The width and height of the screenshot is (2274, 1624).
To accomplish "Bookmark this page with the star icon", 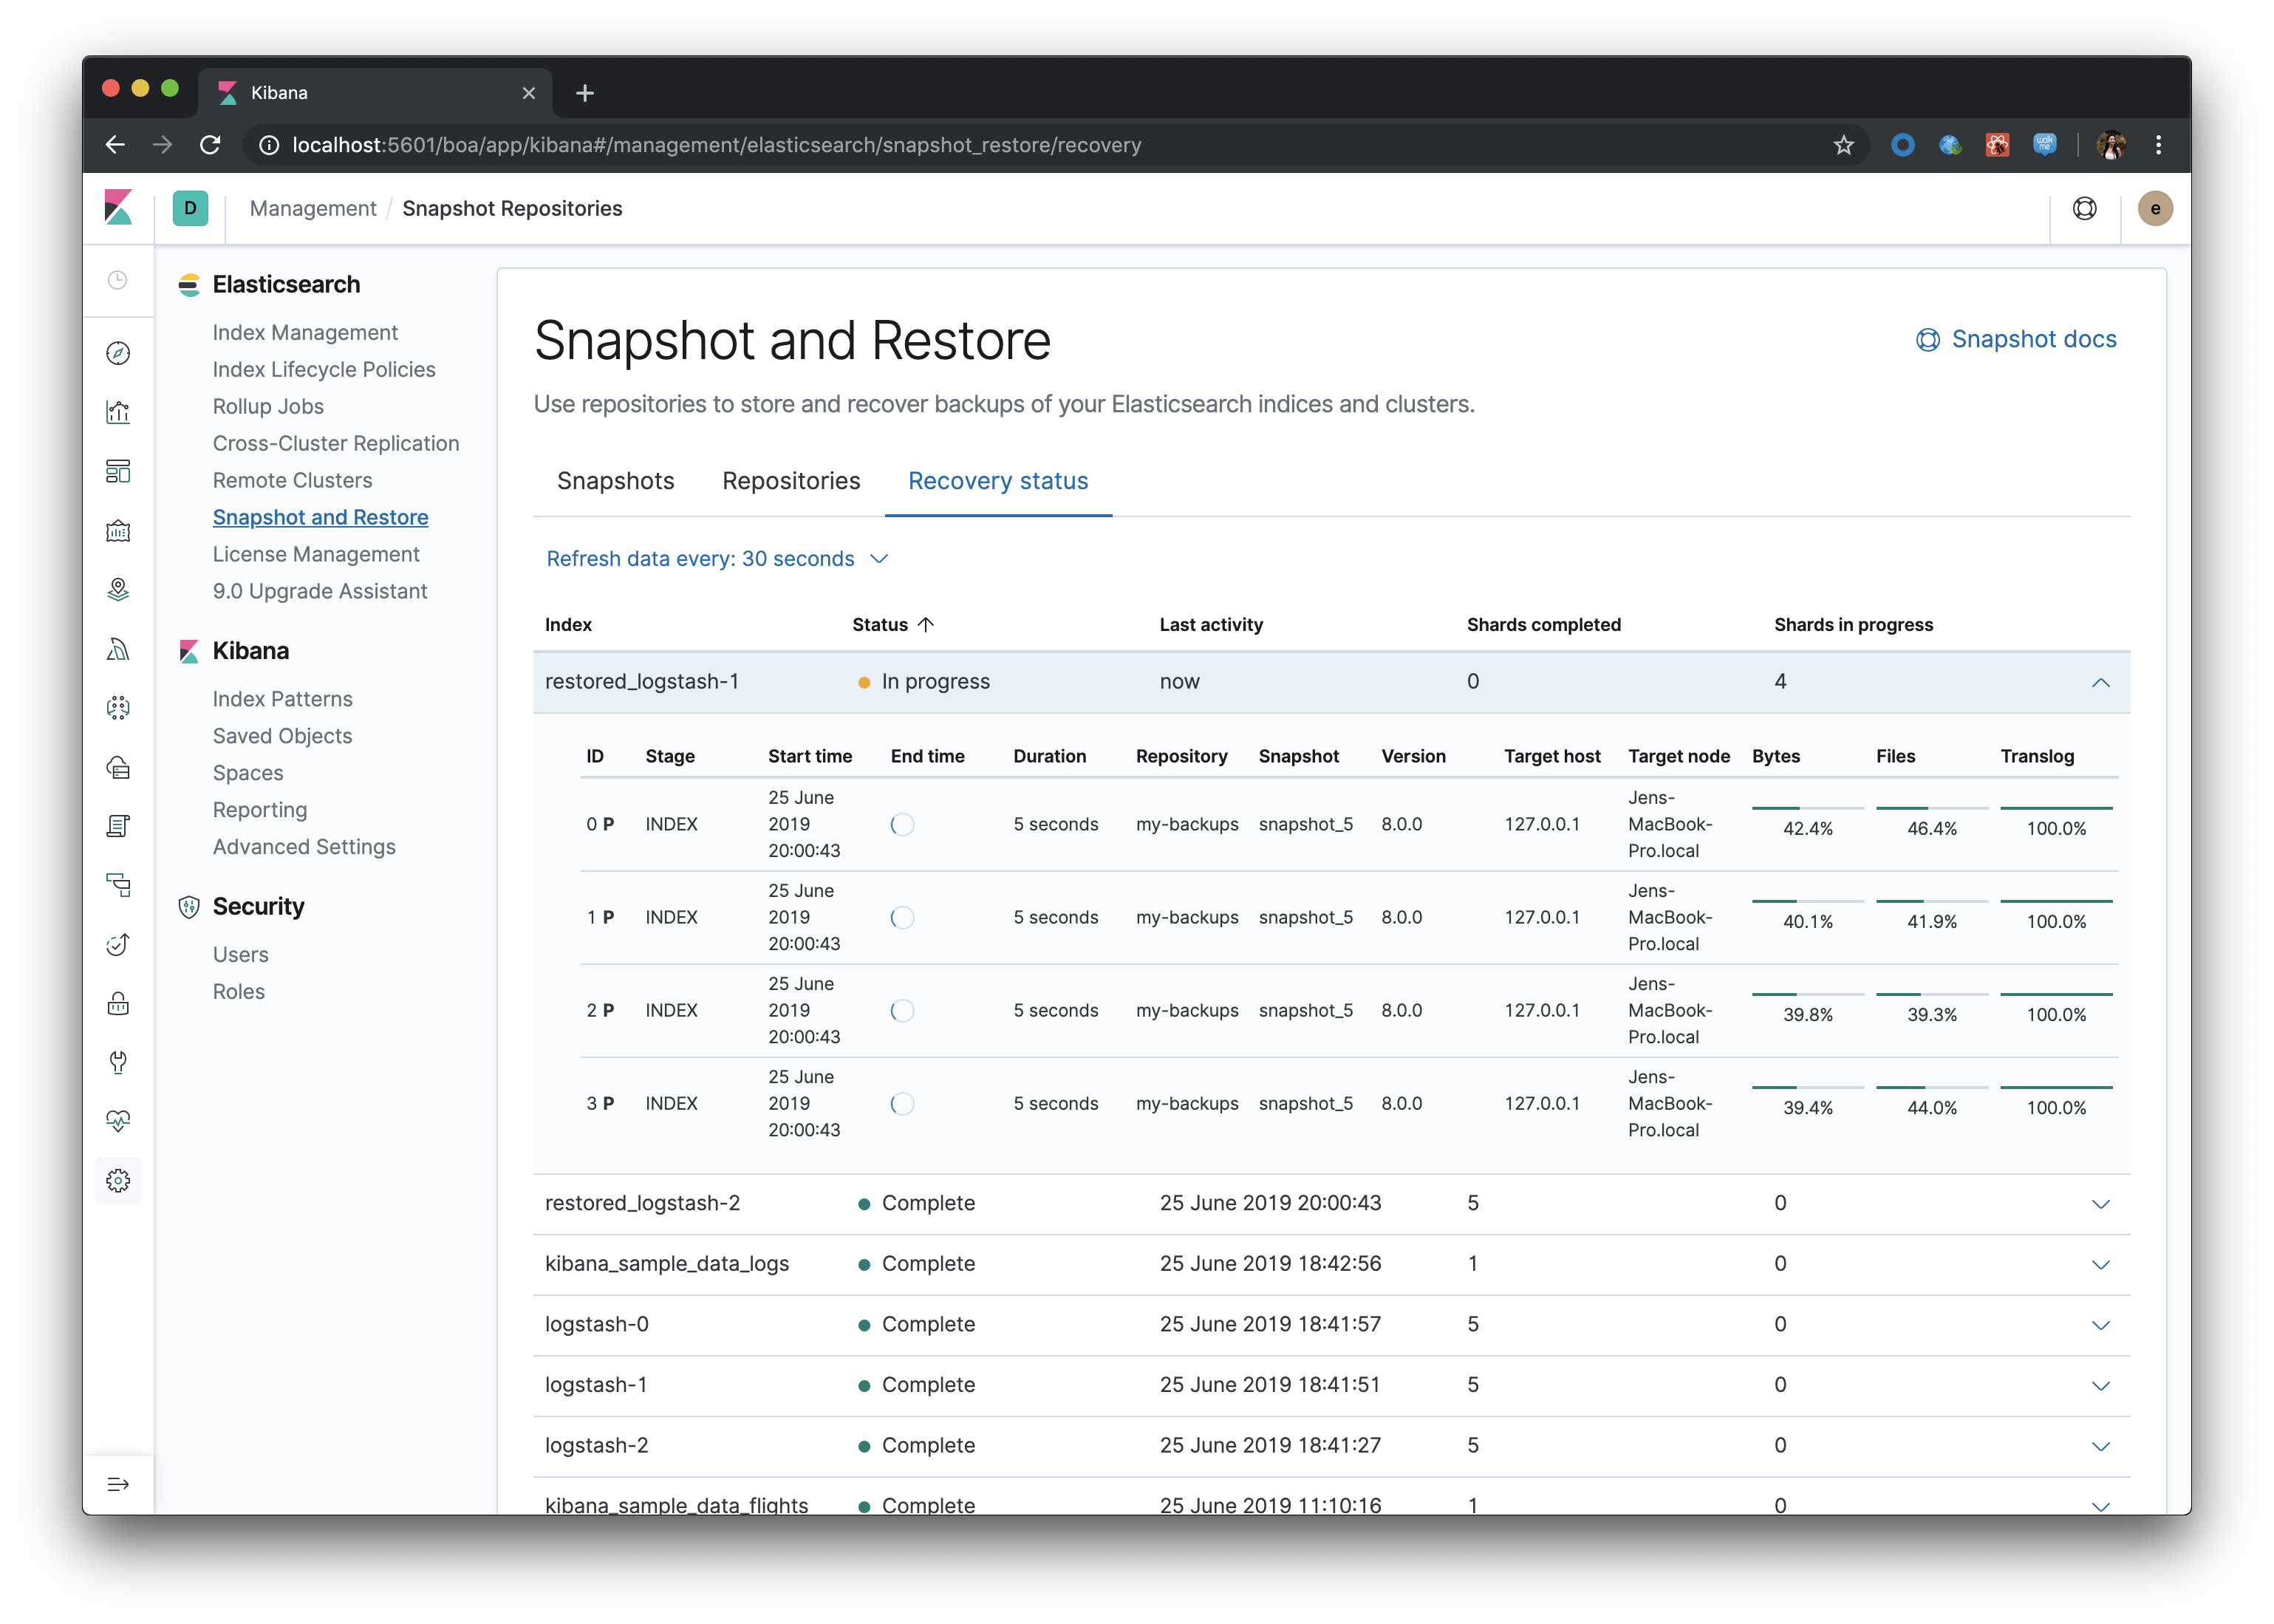I will coord(1844,145).
